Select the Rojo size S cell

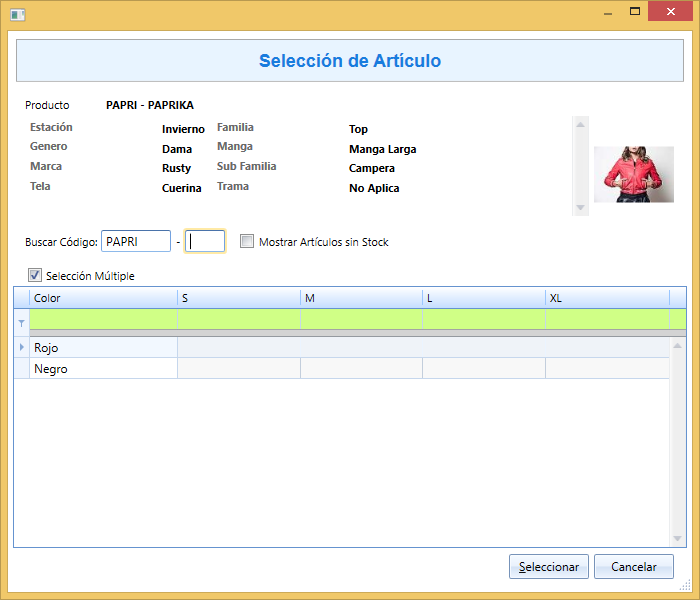(239, 347)
